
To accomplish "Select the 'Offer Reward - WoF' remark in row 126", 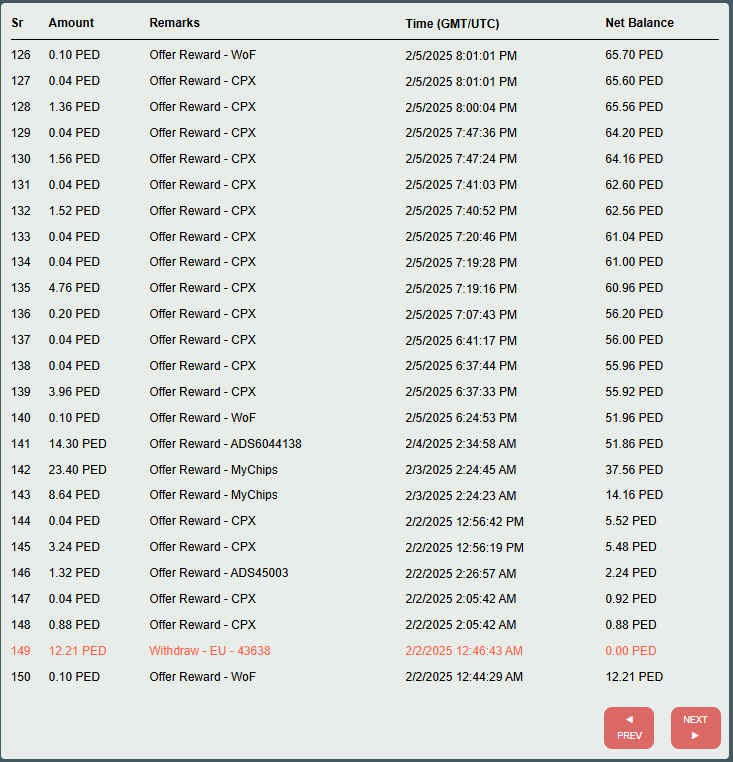I will (x=203, y=55).
